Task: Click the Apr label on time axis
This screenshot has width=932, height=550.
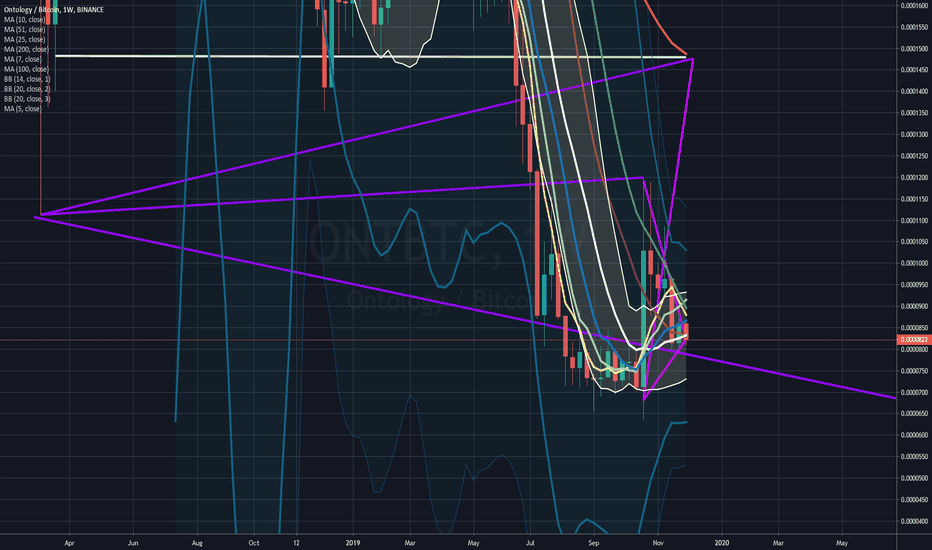Action: [70, 543]
